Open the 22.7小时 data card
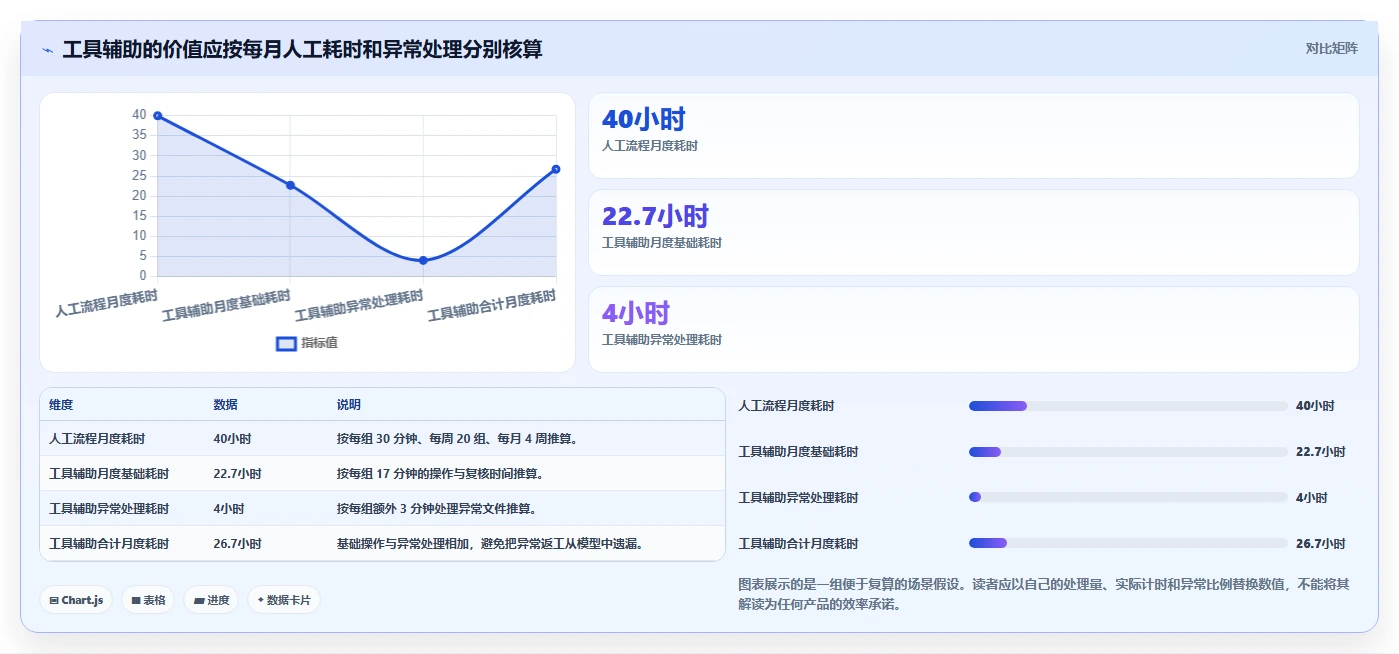The width and height of the screenshot is (1399, 654). [x=974, y=232]
